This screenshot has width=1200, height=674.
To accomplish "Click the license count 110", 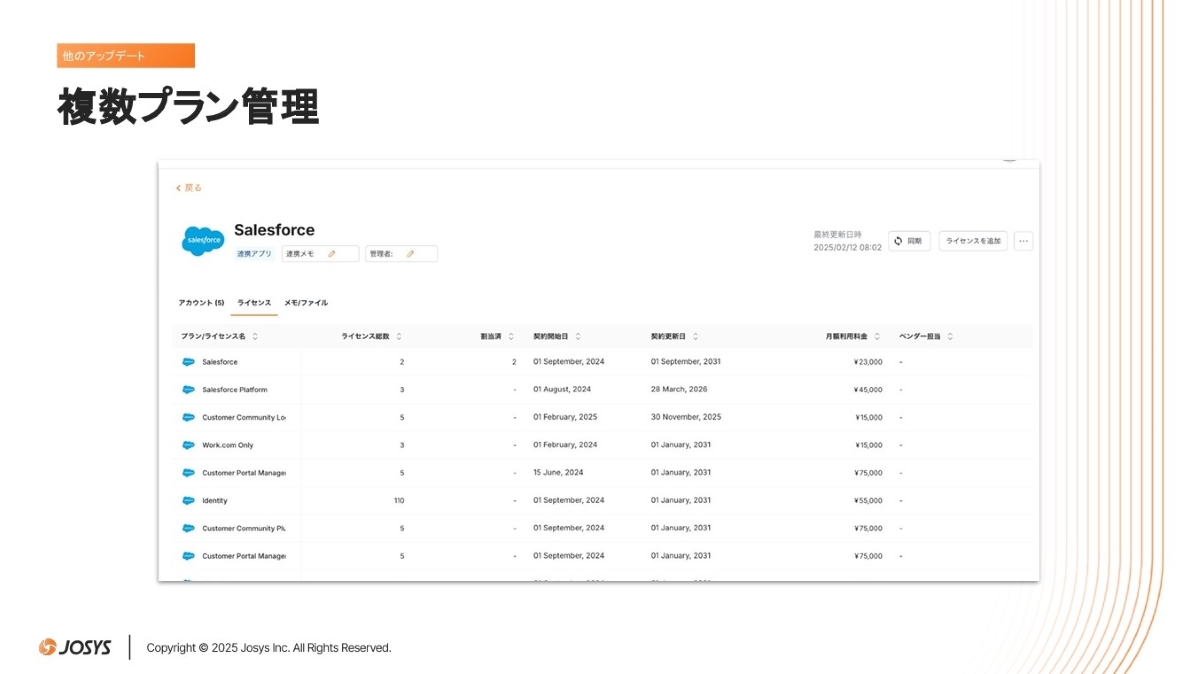I will pos(399,500).
